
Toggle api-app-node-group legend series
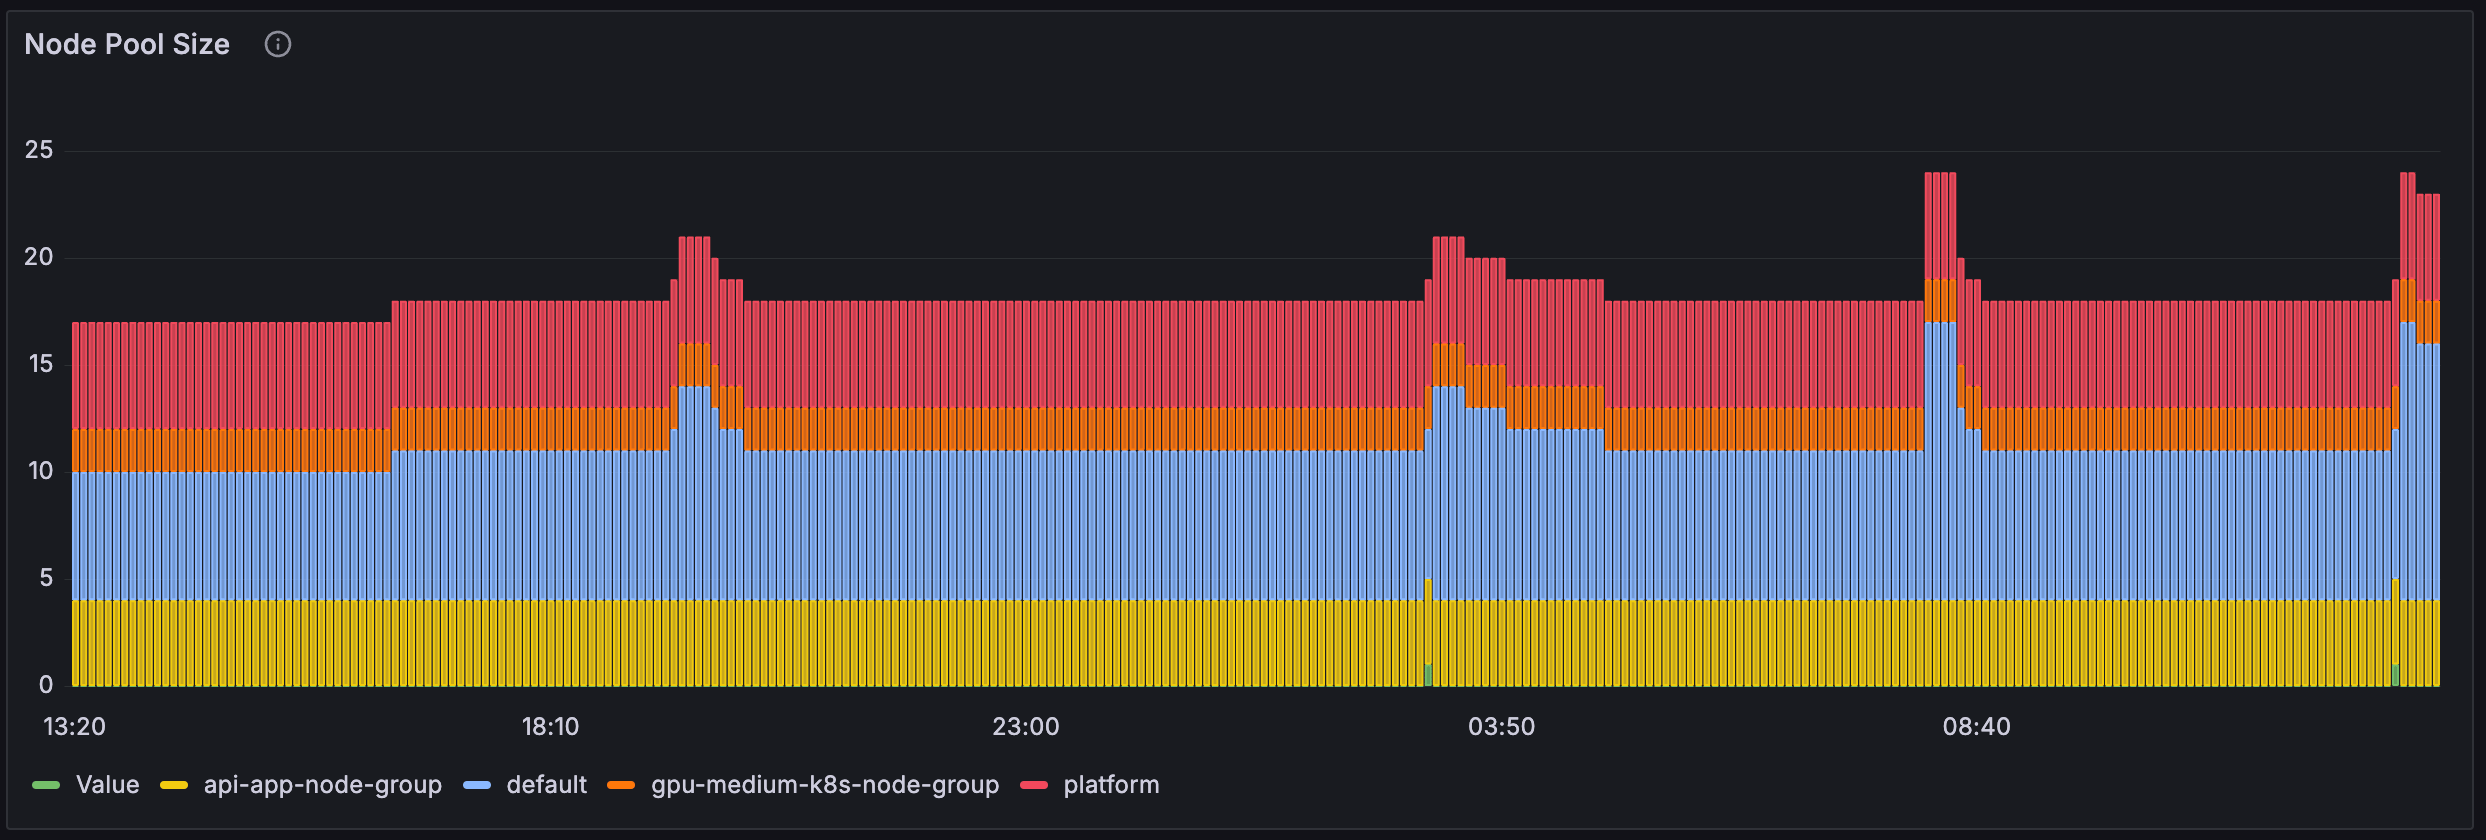pos(323,785)
